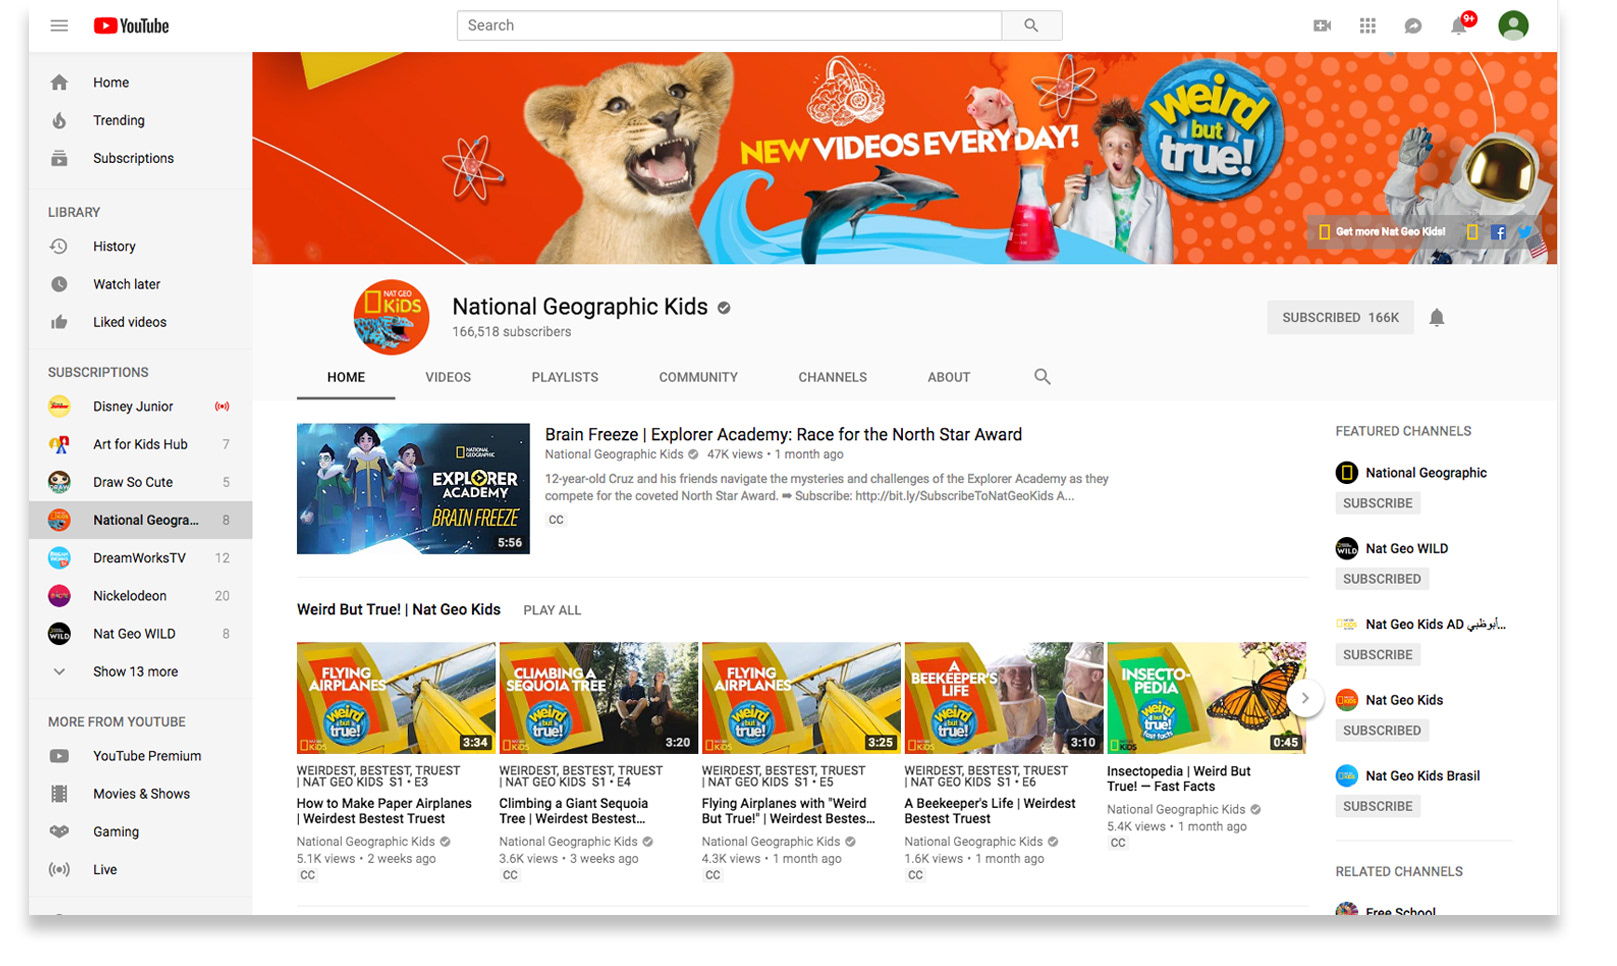
Task: Open the create video camera icon
Action: (1322, 26)
